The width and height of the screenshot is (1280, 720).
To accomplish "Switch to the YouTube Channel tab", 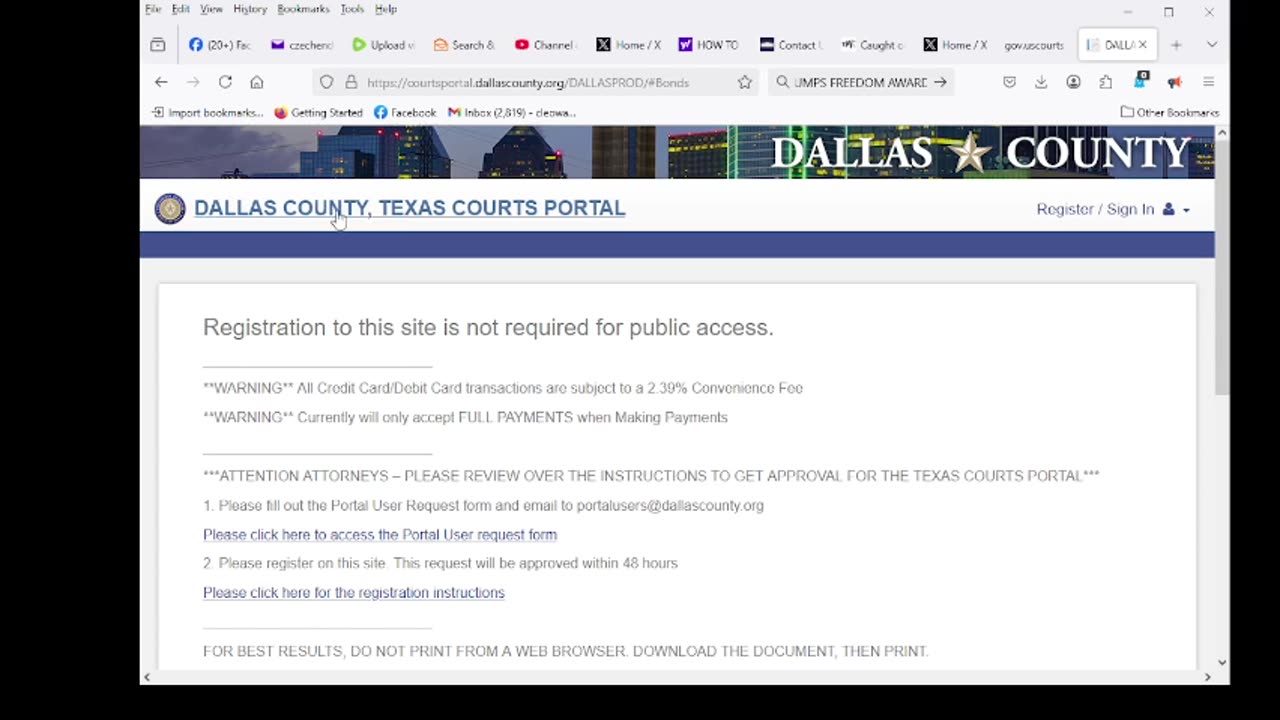I will coord(546,45).
